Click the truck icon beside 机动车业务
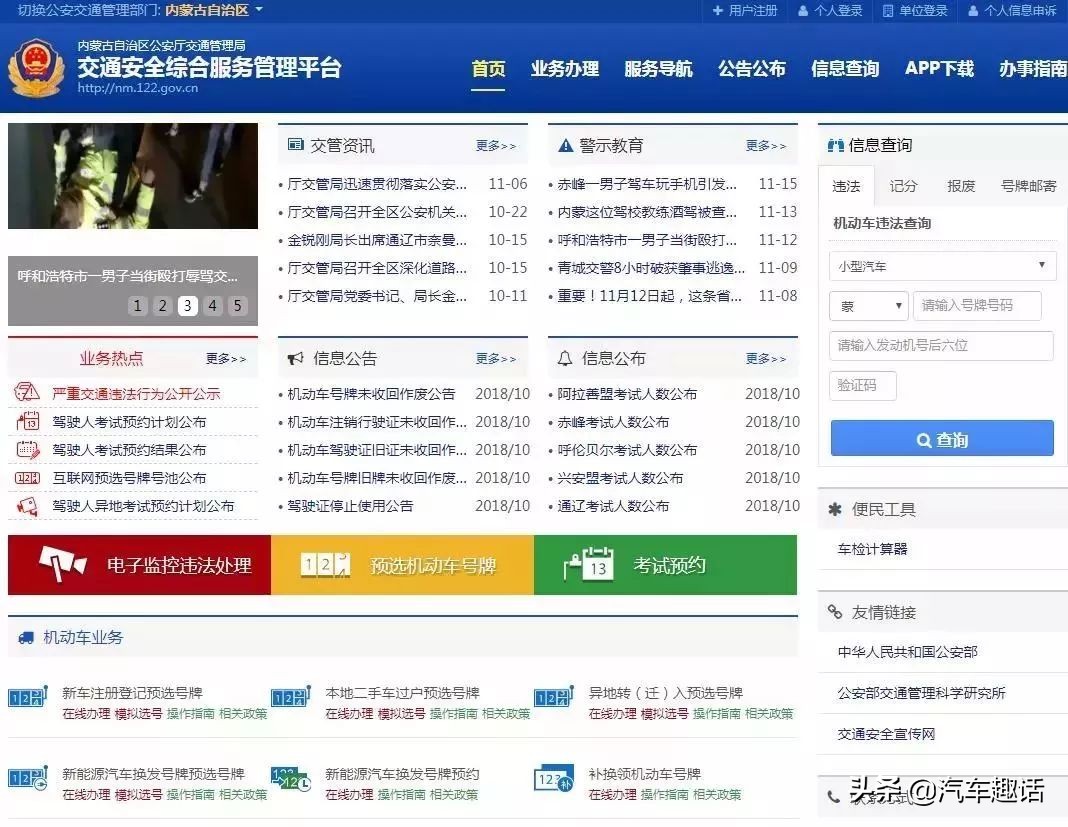1068x827 pixels. click(x=26, y=638)
